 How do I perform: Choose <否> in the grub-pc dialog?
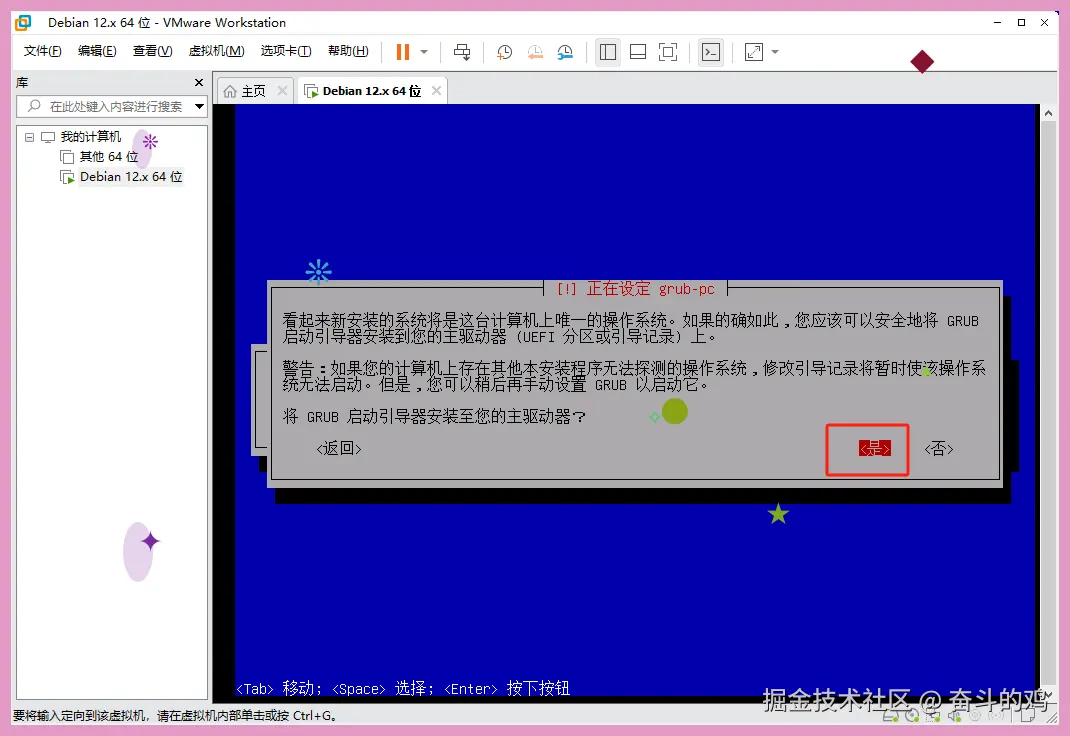(939, 449)
